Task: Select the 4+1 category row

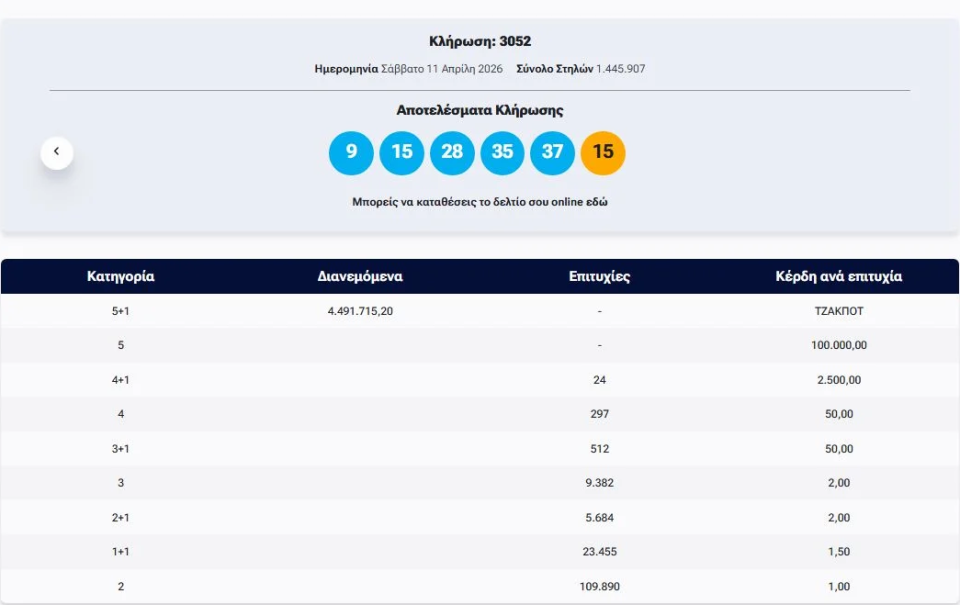Action: click(x=121, y=380)
